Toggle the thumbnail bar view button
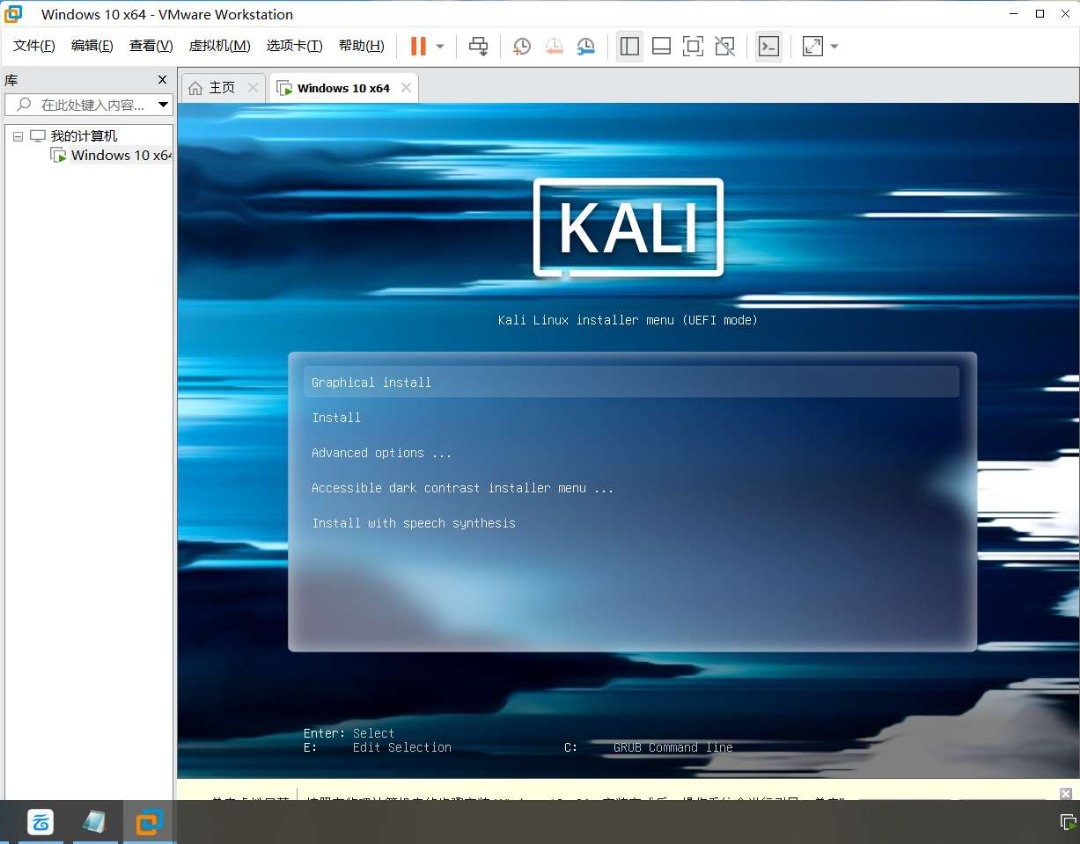 [660, 46]
